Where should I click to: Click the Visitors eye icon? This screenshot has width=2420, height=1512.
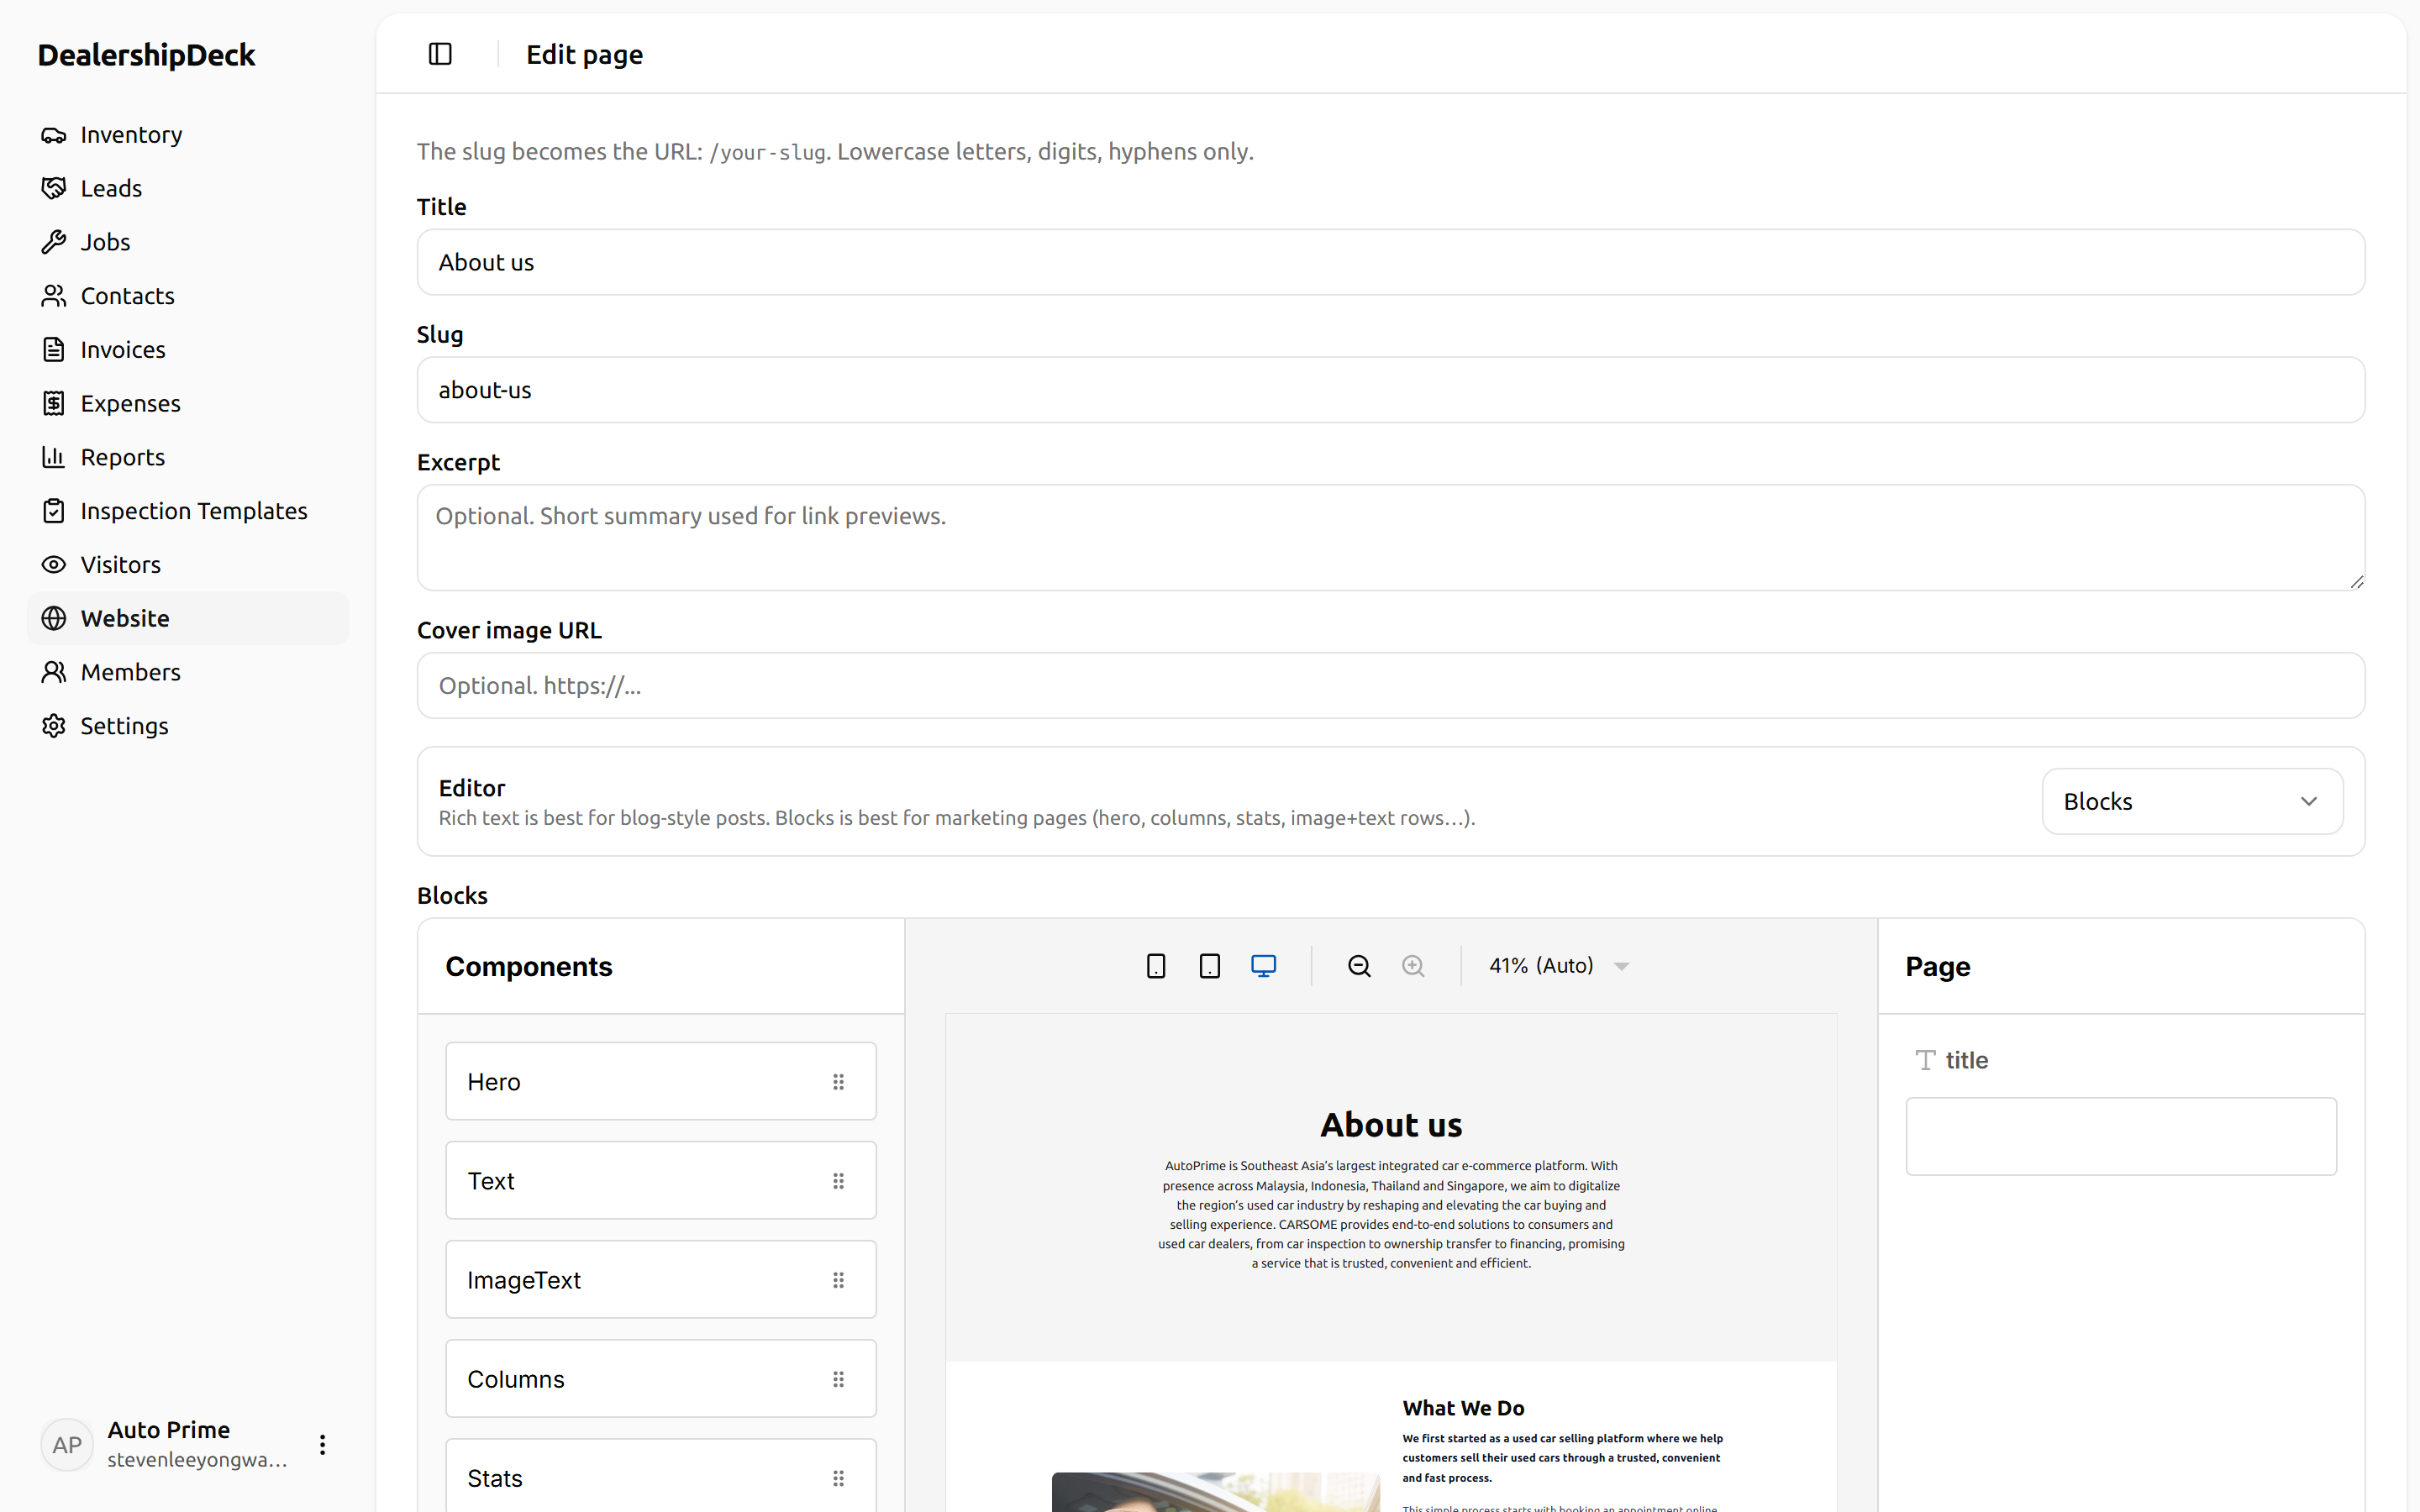(54, 565)
